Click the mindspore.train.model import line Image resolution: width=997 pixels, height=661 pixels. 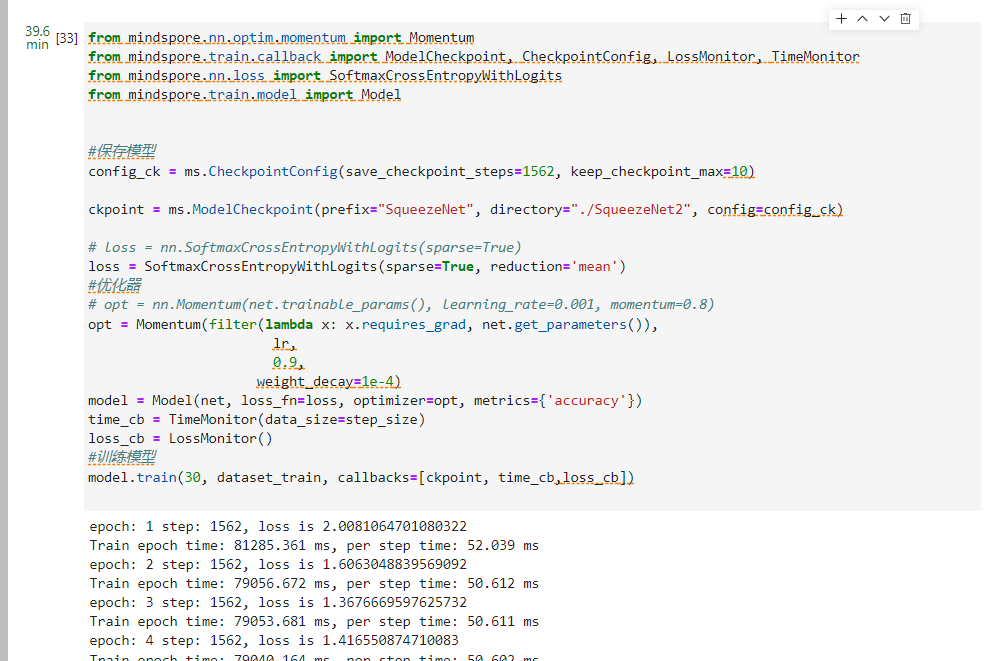[244, 95]
